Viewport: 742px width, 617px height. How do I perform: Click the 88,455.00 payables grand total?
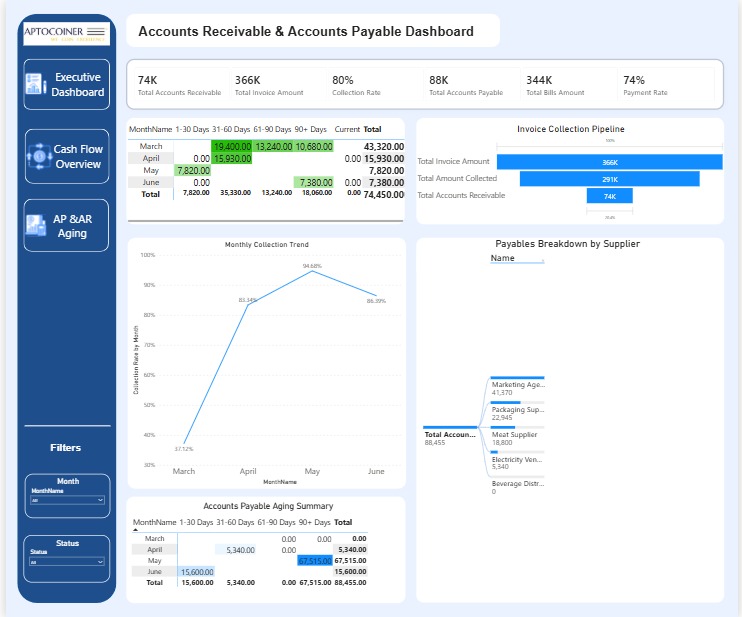[350, 583]
